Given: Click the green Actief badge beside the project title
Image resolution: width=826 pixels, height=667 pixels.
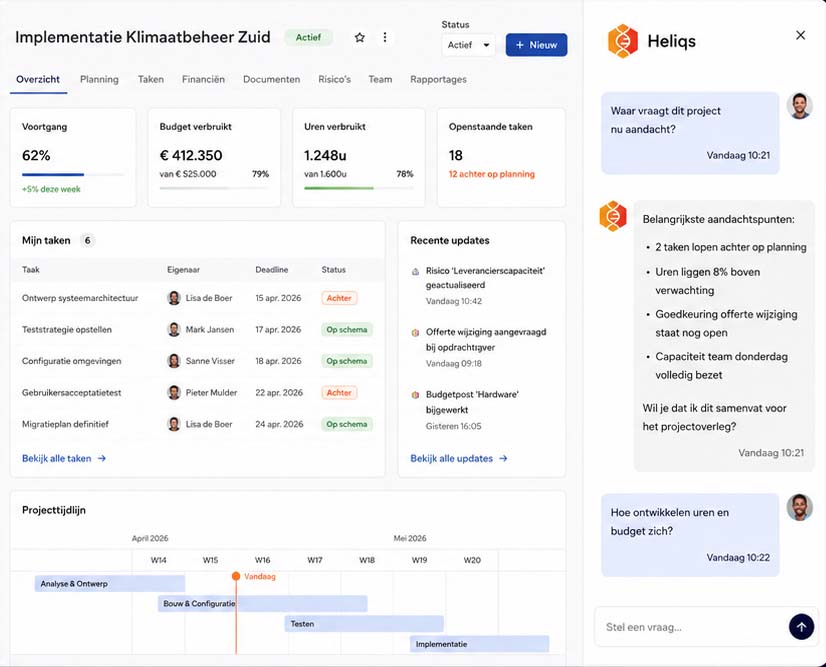Looking at the screenshot, I should [x=308, y=37].
